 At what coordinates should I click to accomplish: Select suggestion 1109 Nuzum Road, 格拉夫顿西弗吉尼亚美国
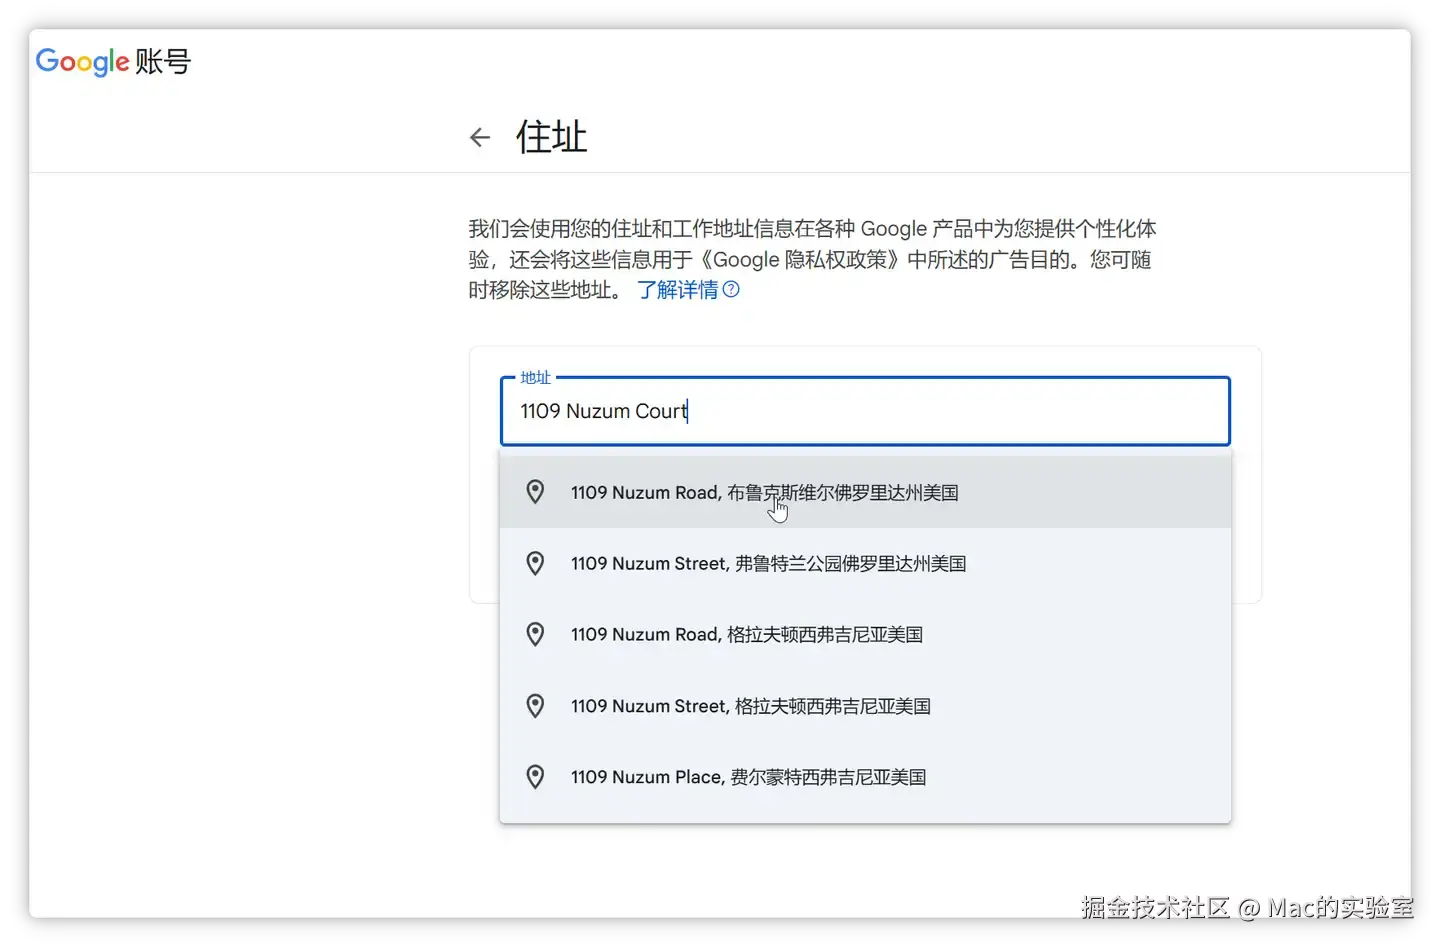click(865, 634)
